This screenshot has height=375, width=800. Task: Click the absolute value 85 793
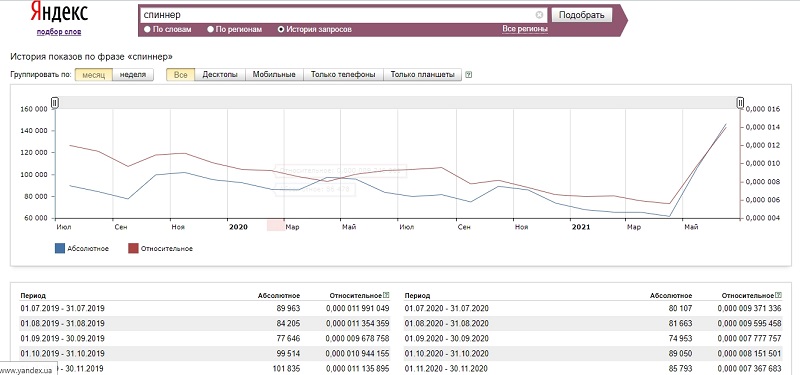680,368
